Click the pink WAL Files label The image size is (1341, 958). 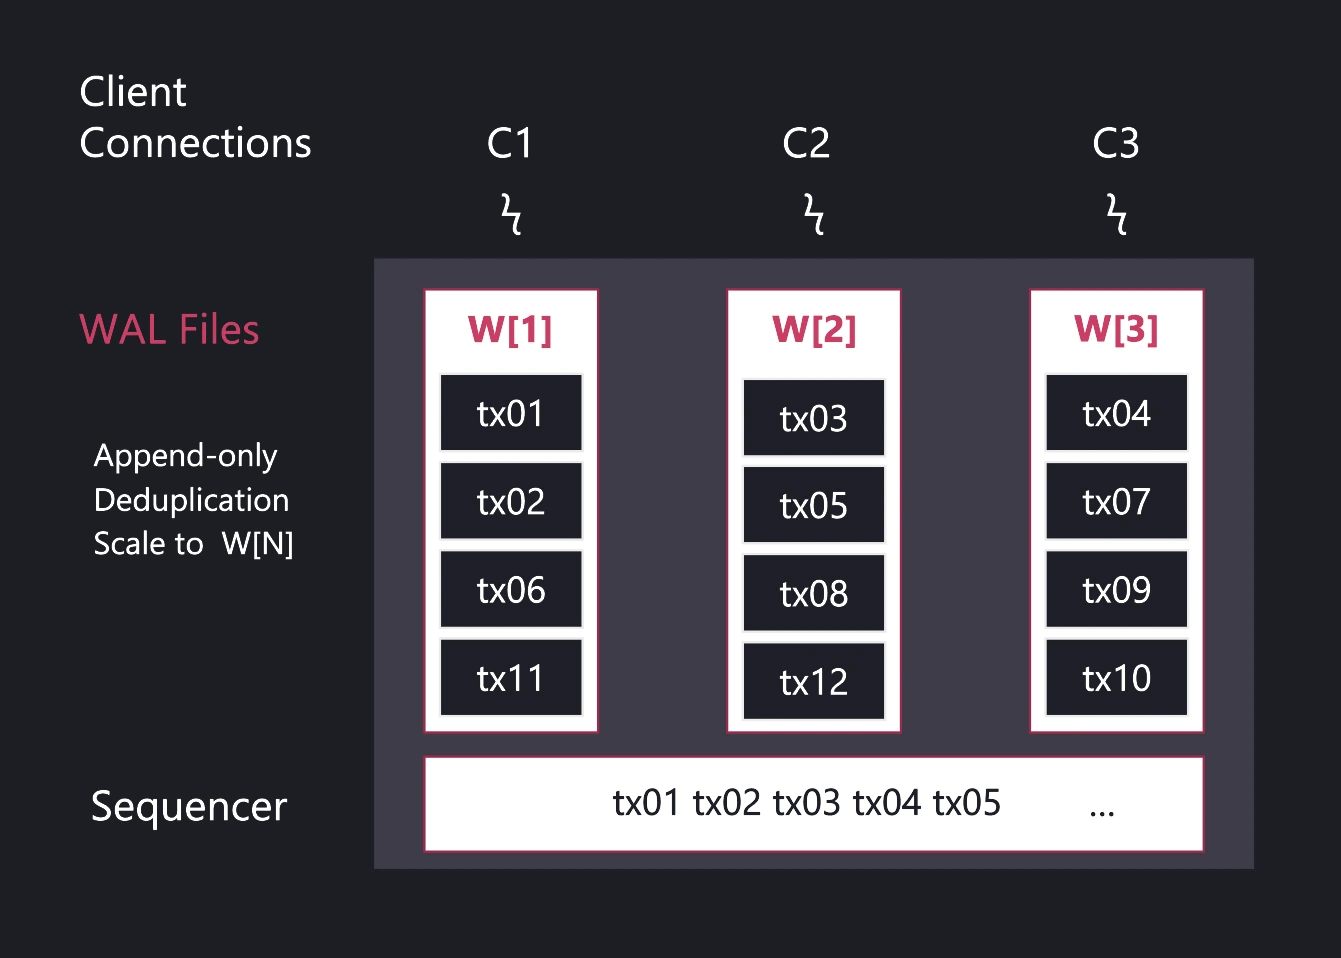(x=169, y=330)
